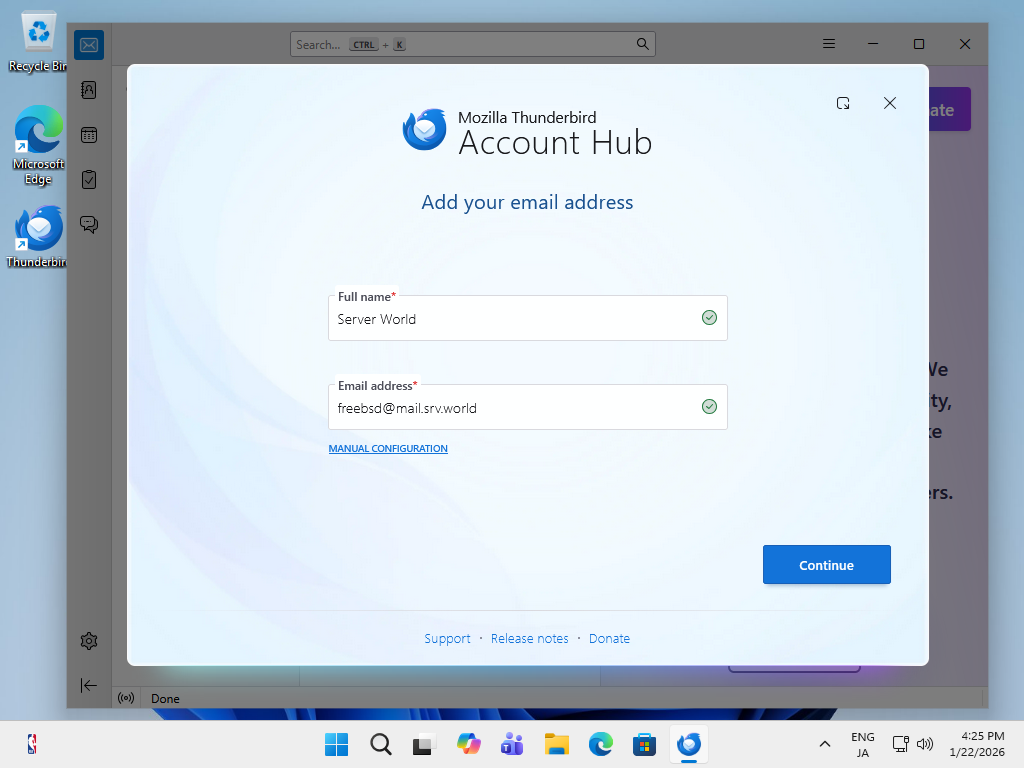Open the Tasks space
Image resolution: width=1024 pixels, height=768 pixels.
point(89,179)
